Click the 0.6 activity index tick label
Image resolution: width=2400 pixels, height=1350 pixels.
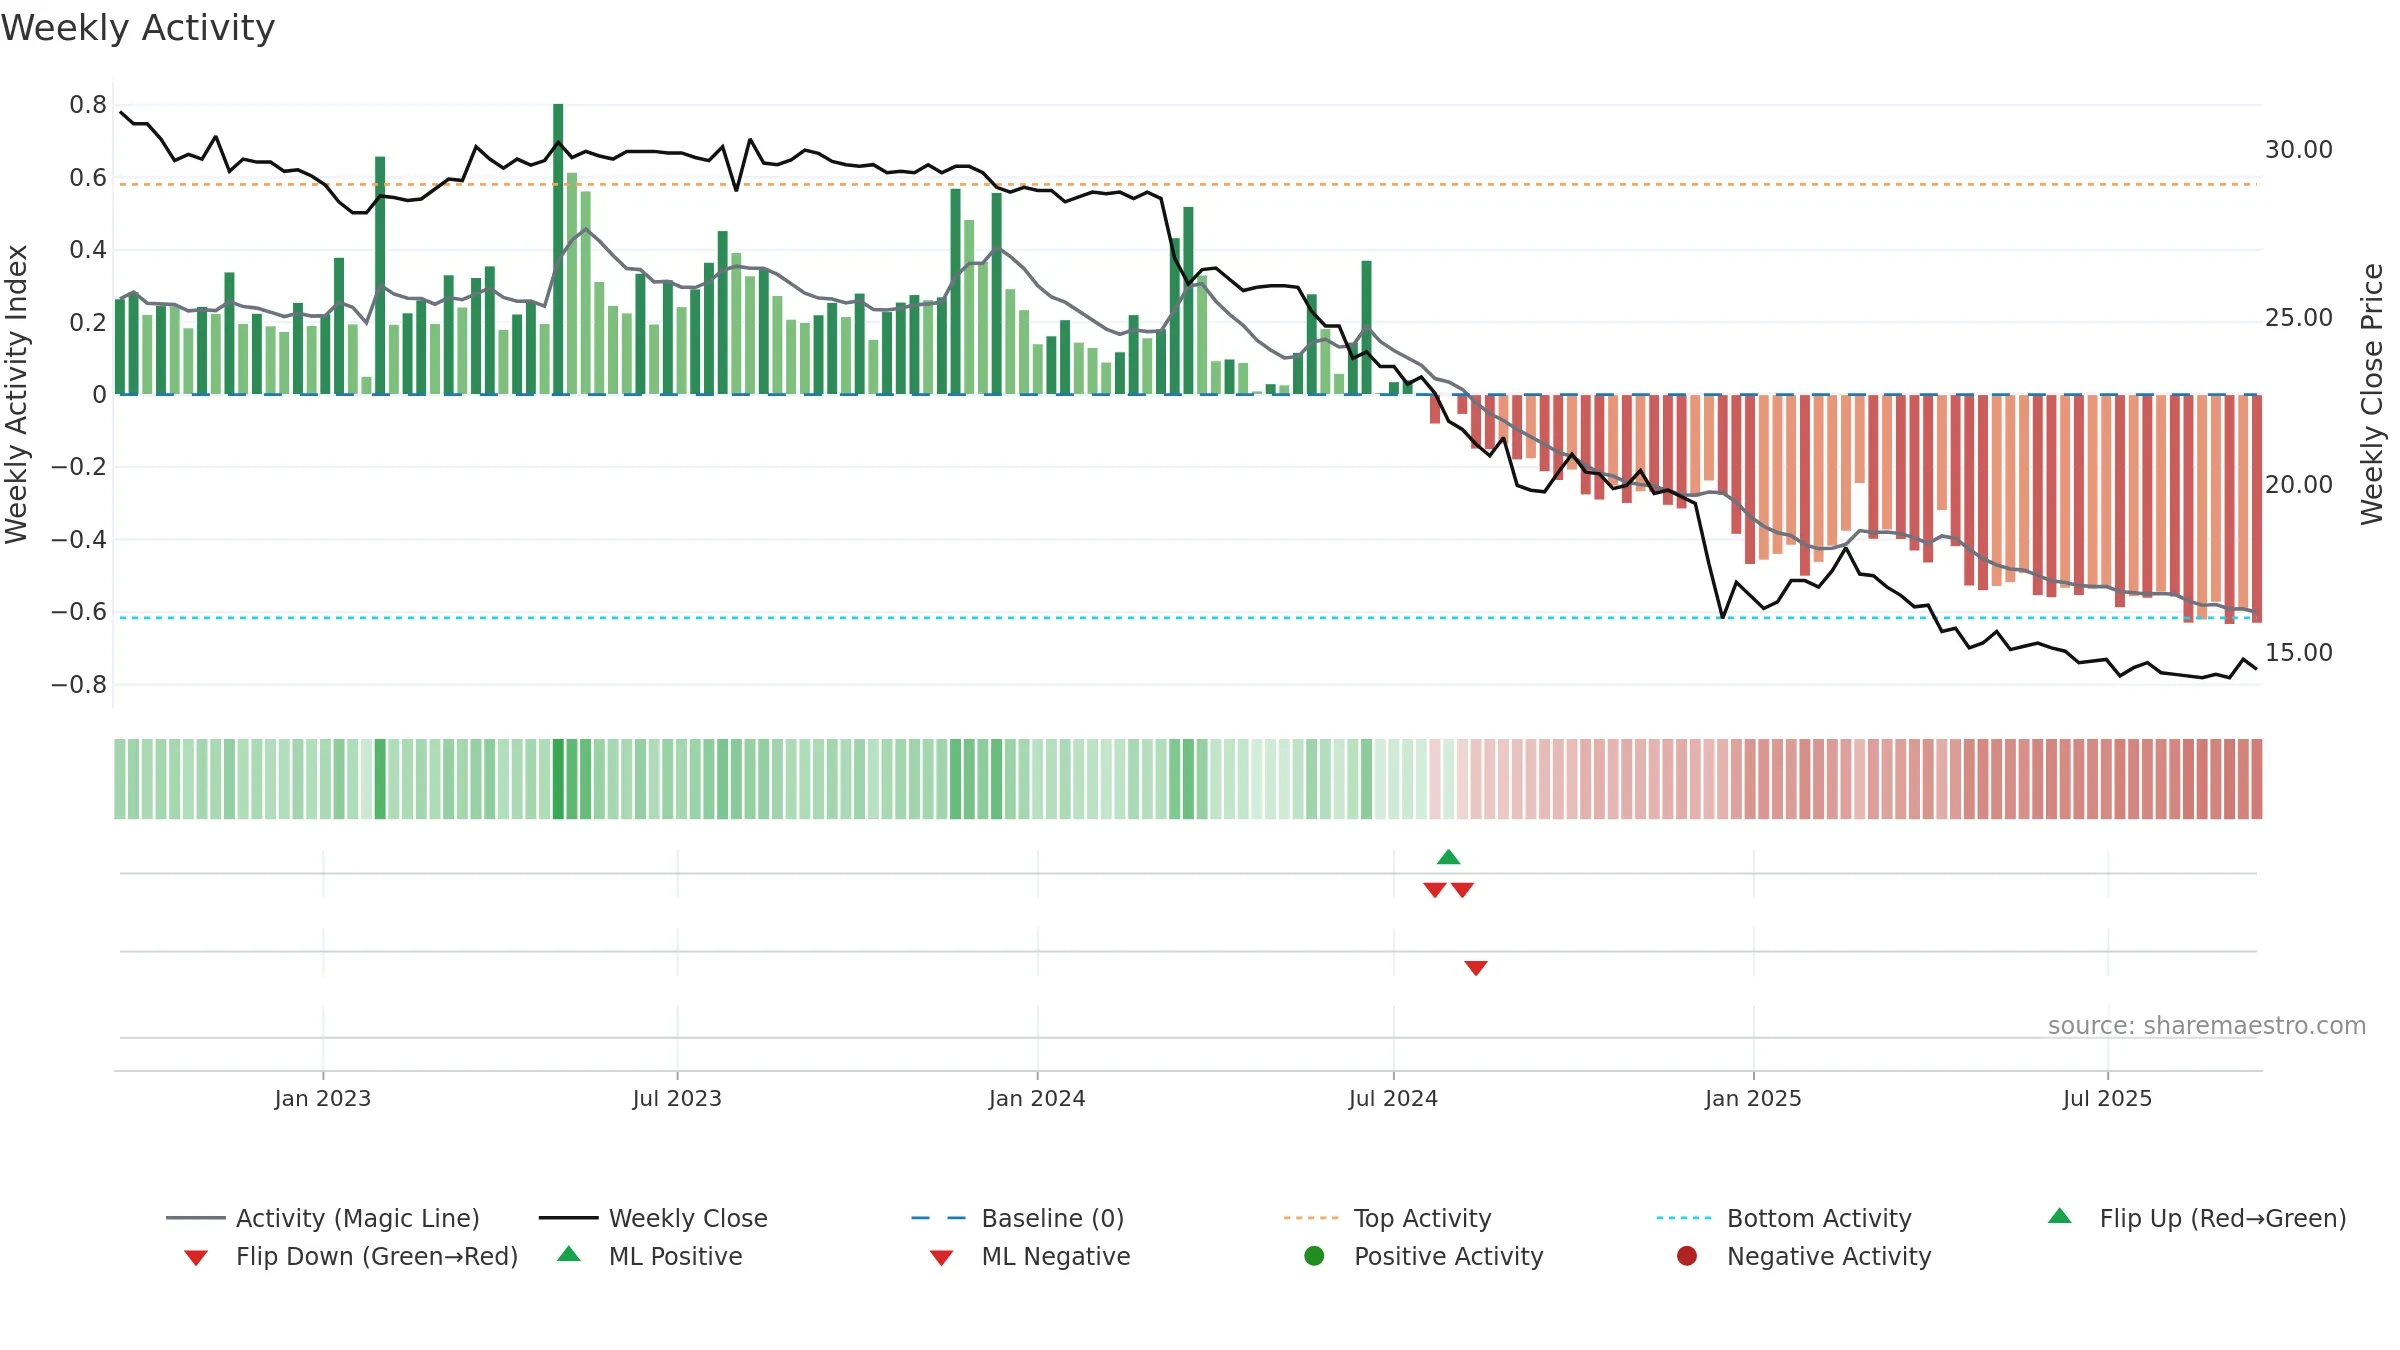pos(88,178)
